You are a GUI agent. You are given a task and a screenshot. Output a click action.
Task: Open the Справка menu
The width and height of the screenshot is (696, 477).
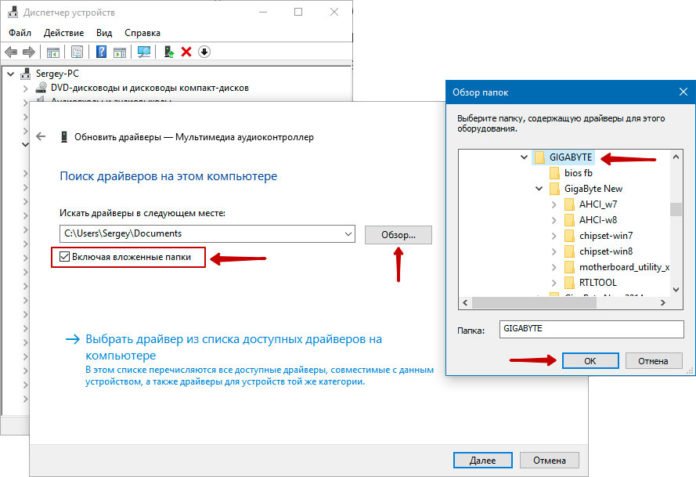click(x=142, y=33)
